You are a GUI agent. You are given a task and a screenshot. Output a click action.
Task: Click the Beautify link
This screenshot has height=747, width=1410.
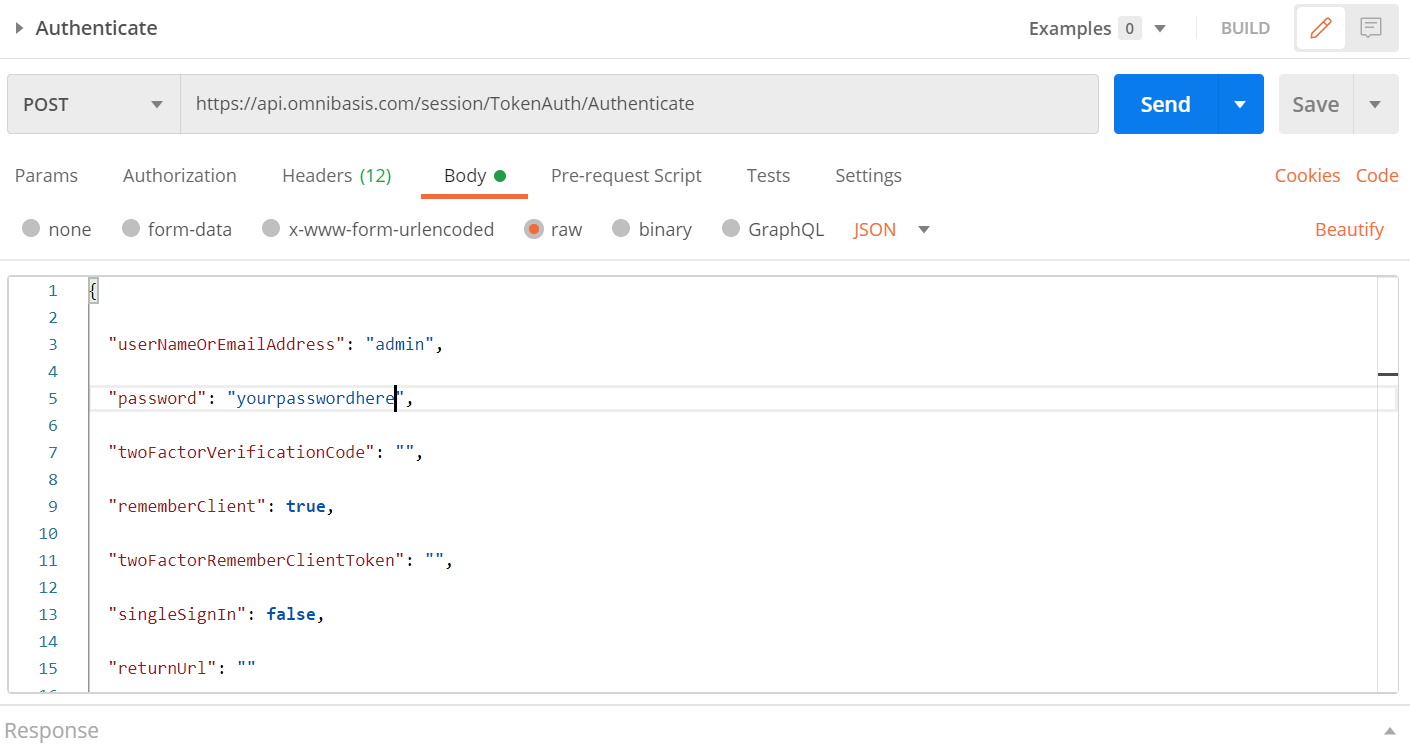[x=1349, y=229]
